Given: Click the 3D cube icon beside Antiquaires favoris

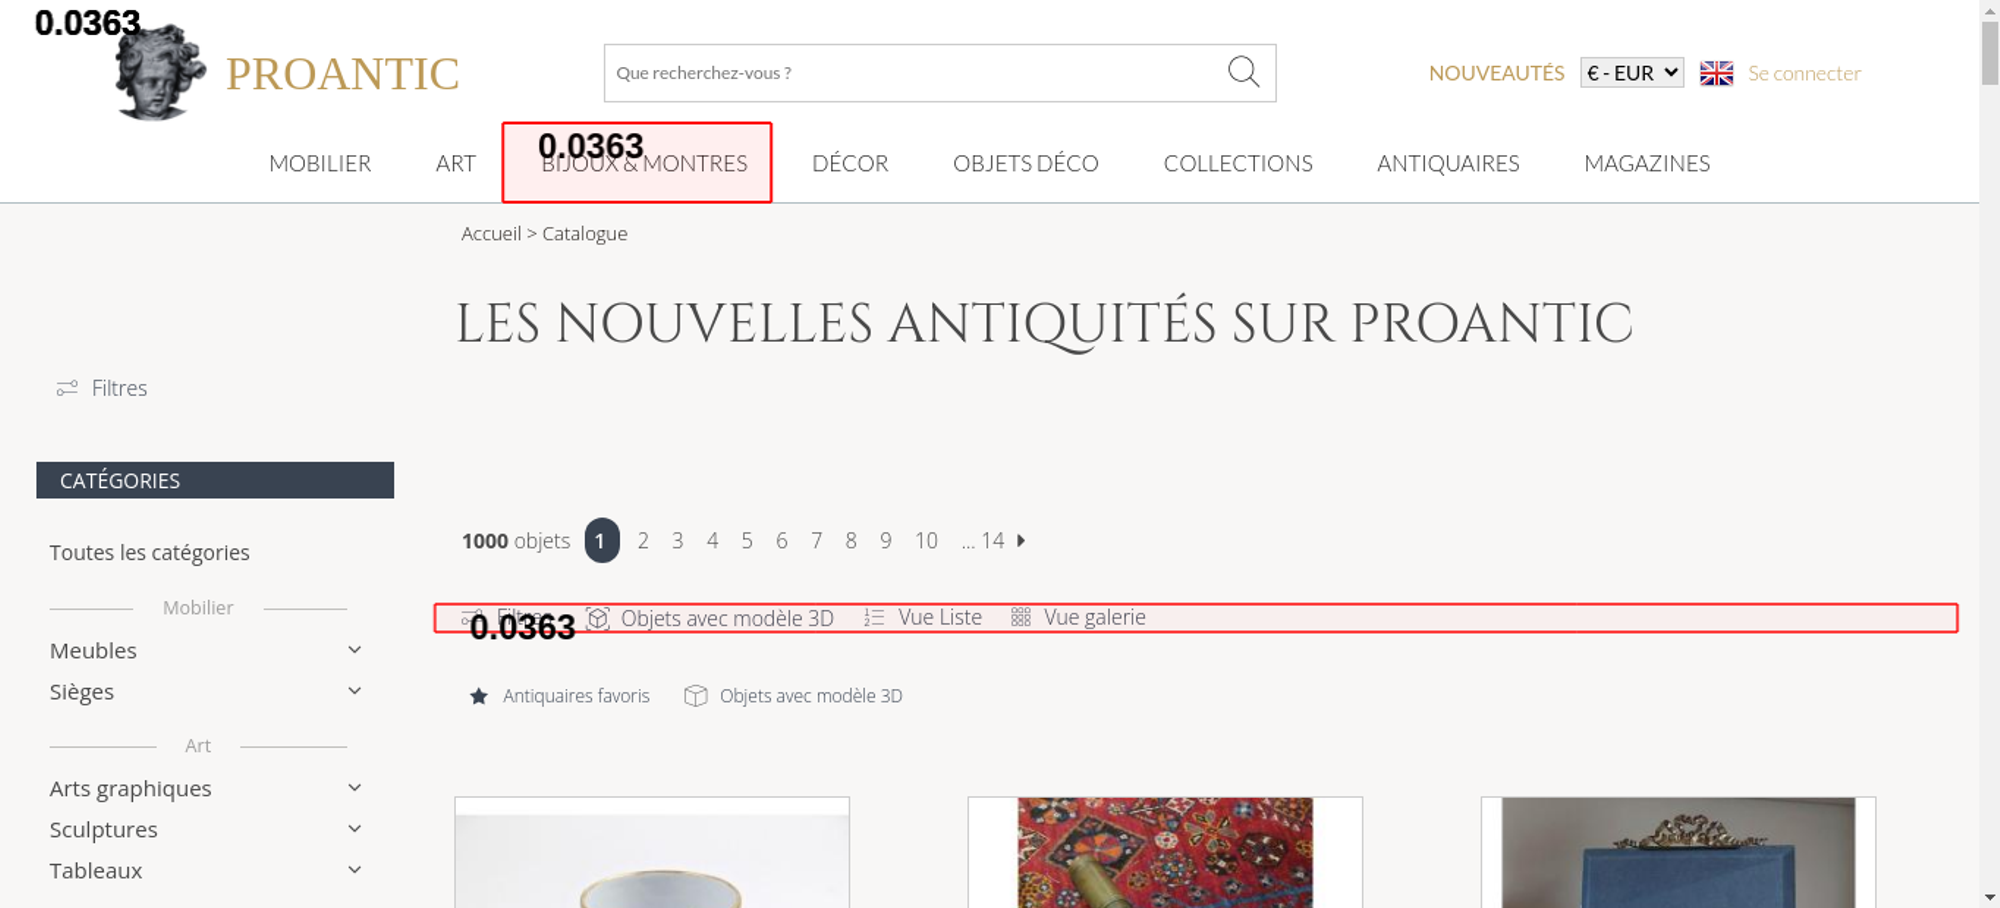Looking at the screenshot, I should click(695, 696).
